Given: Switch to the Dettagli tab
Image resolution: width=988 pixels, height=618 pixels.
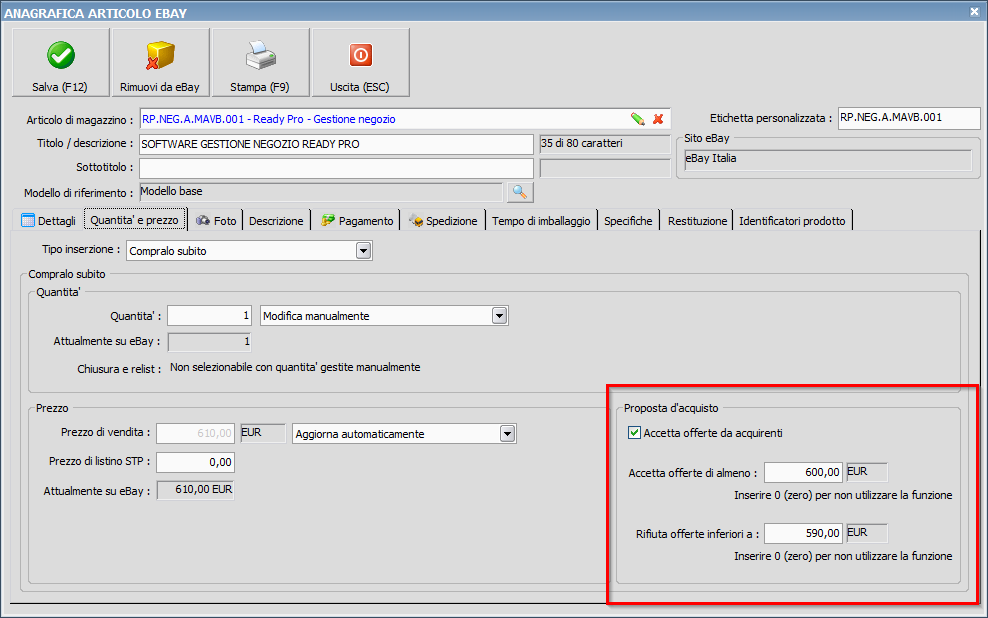Looking at the screenshot, I should [x=49, y=220].
